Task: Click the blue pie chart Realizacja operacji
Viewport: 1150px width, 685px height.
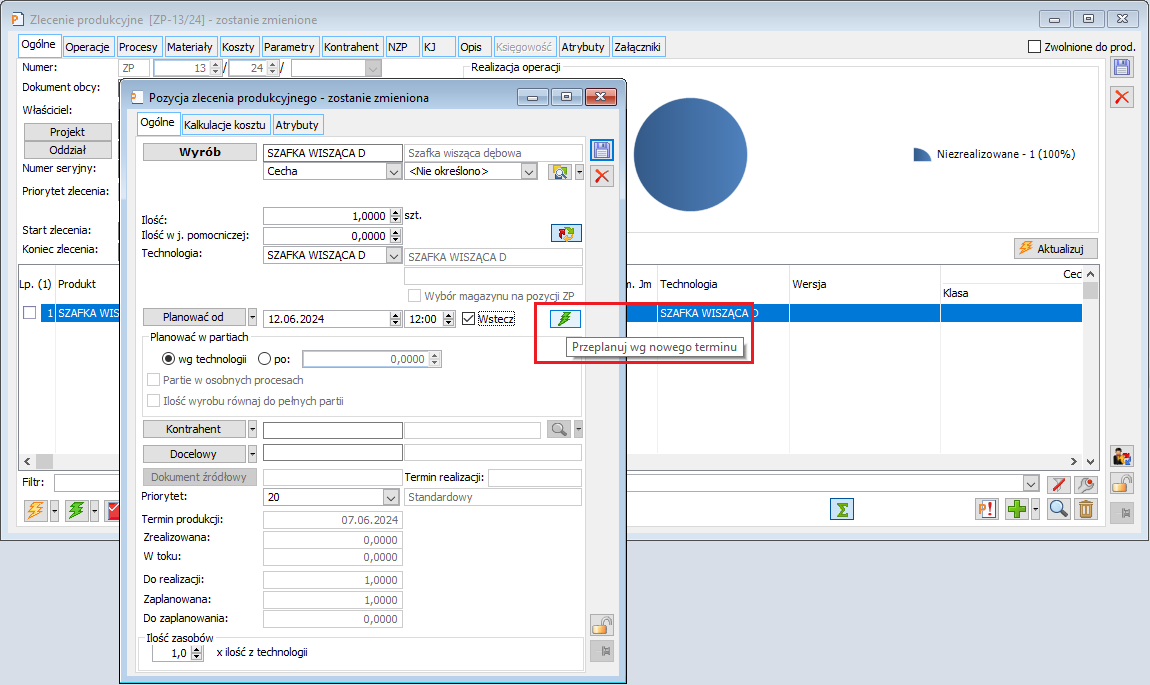Action: (x=690, y=155)
